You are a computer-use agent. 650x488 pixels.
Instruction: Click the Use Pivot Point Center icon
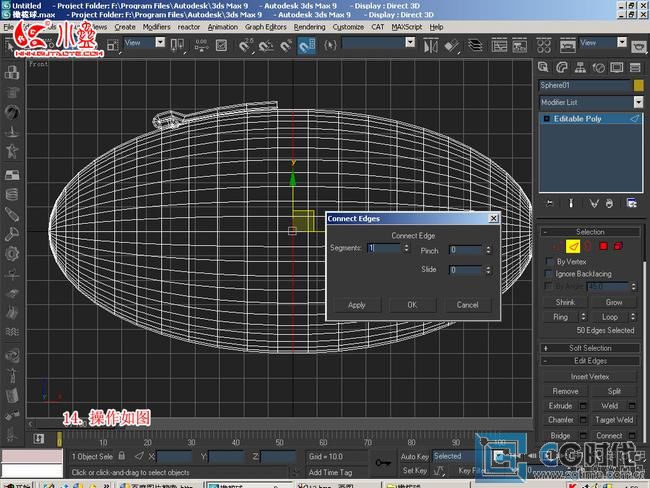[x=177, y=45]
